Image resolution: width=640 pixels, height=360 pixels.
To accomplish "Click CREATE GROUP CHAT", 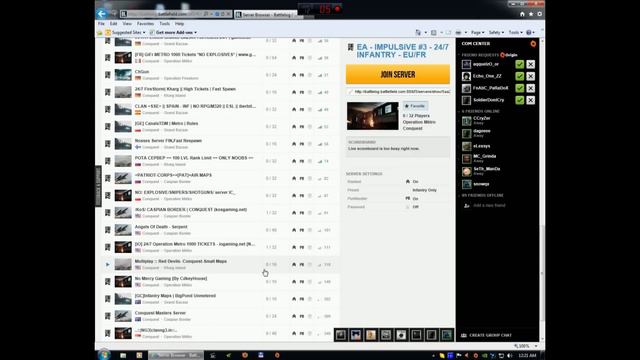I will point(490,336).
